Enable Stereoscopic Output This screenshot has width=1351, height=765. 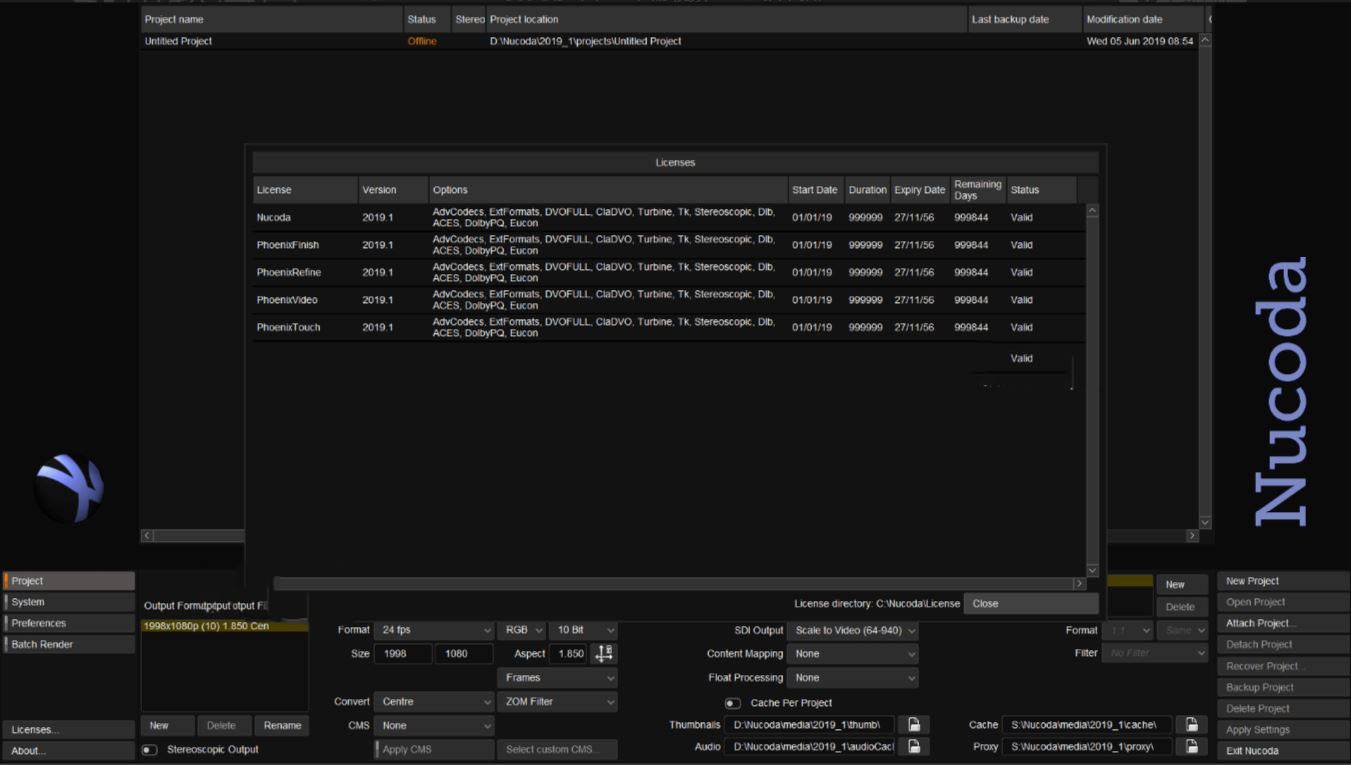[150, 750]
